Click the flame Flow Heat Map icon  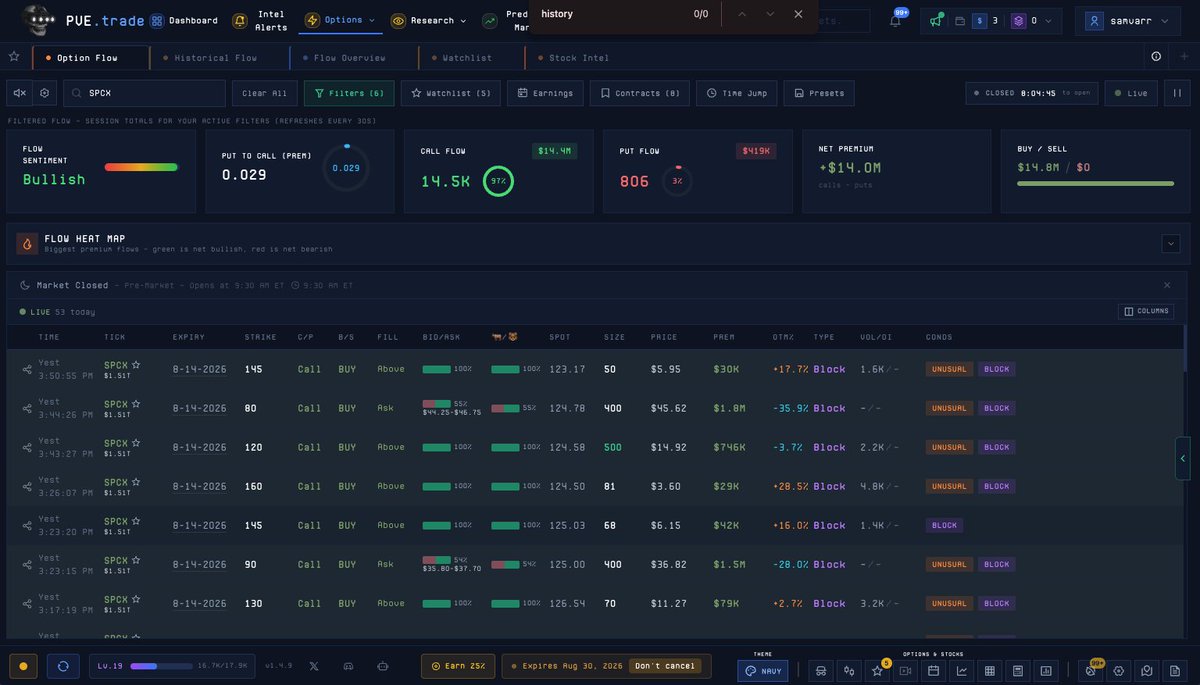pos(27,243)
